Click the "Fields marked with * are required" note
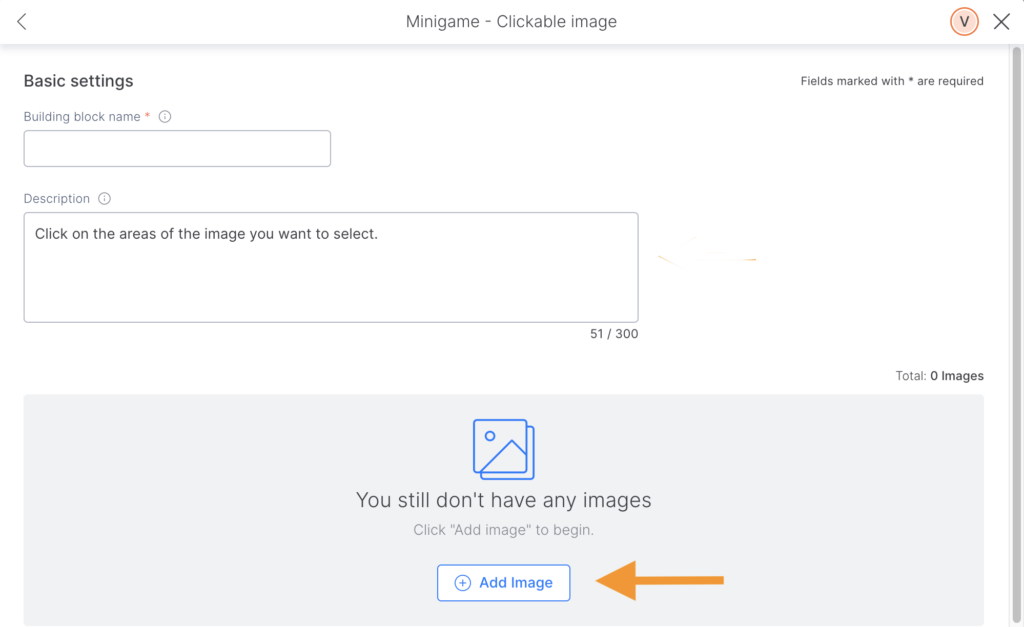 [892, 81]
